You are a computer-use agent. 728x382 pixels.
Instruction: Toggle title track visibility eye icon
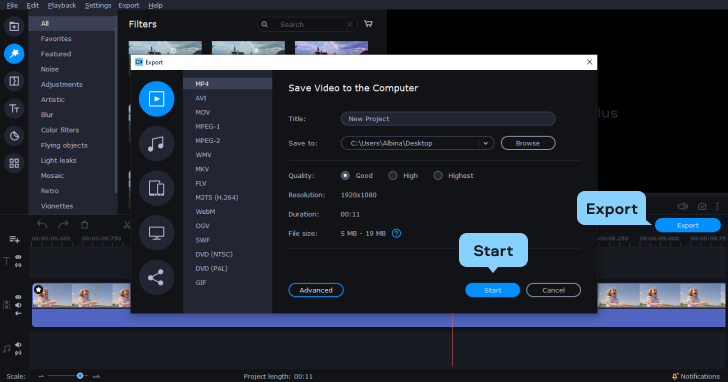click(18, 257)
